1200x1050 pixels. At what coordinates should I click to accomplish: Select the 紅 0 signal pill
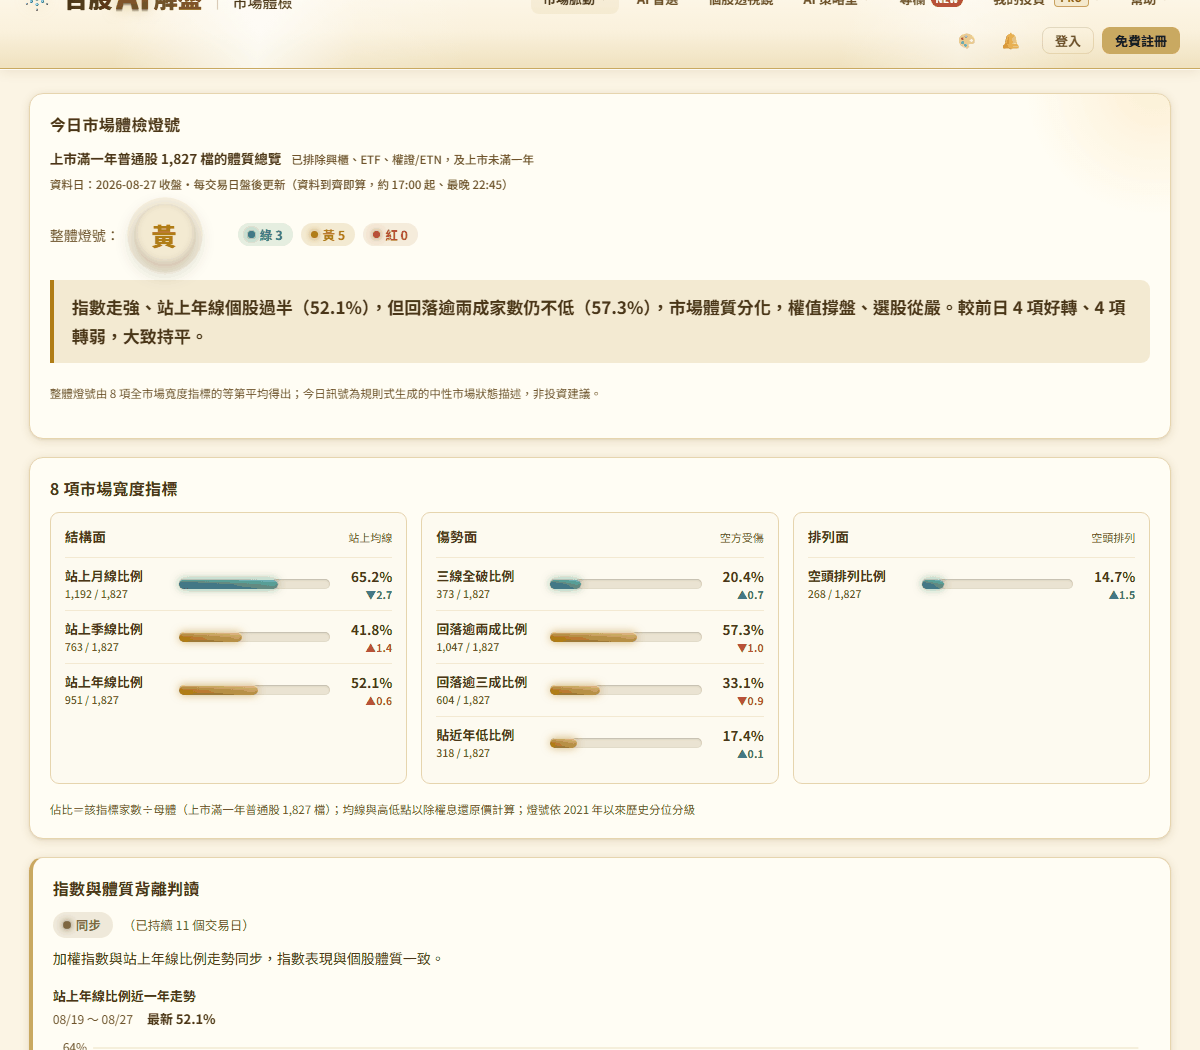[390, 235]
